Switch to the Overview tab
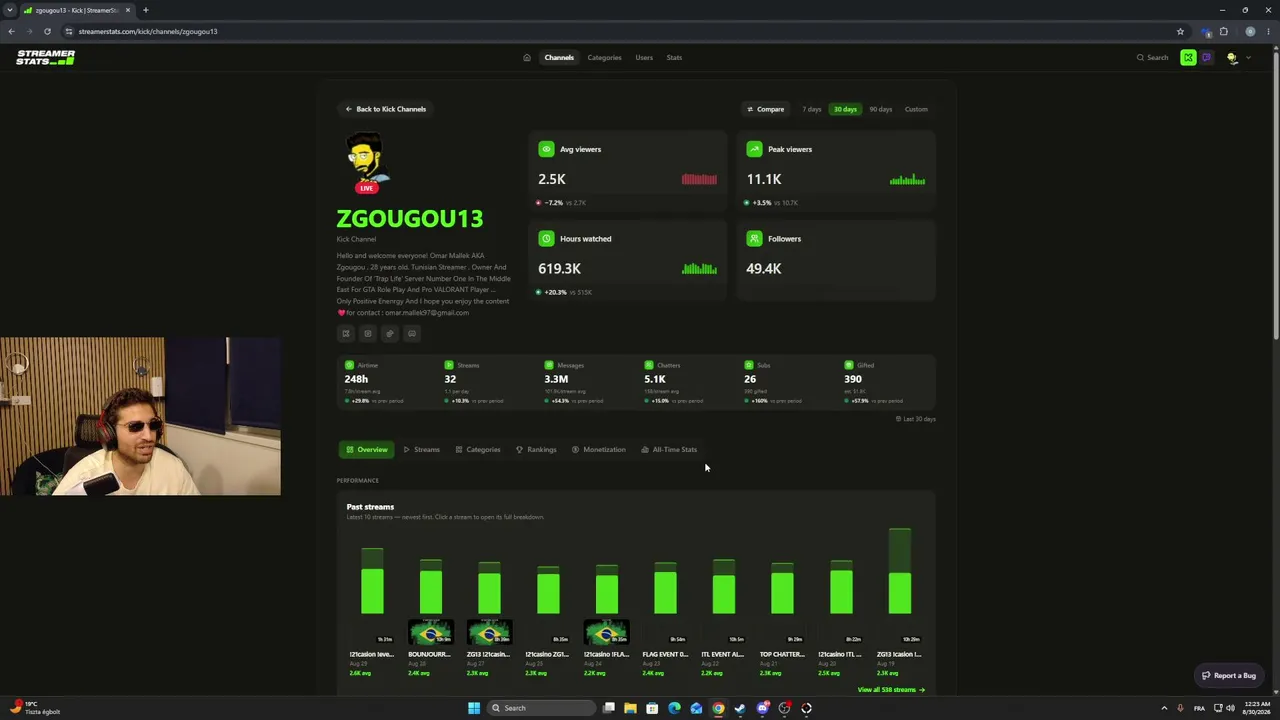 tap(366, 449)
